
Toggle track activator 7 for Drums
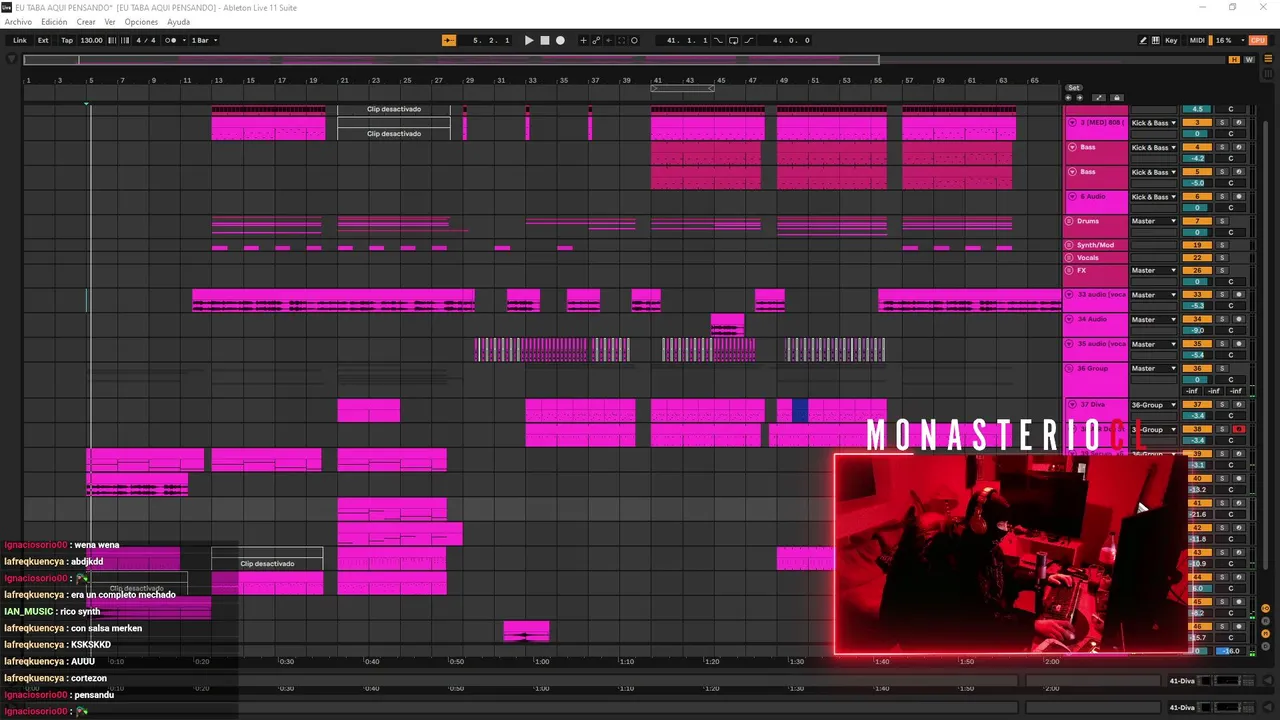click(1197, 221)
